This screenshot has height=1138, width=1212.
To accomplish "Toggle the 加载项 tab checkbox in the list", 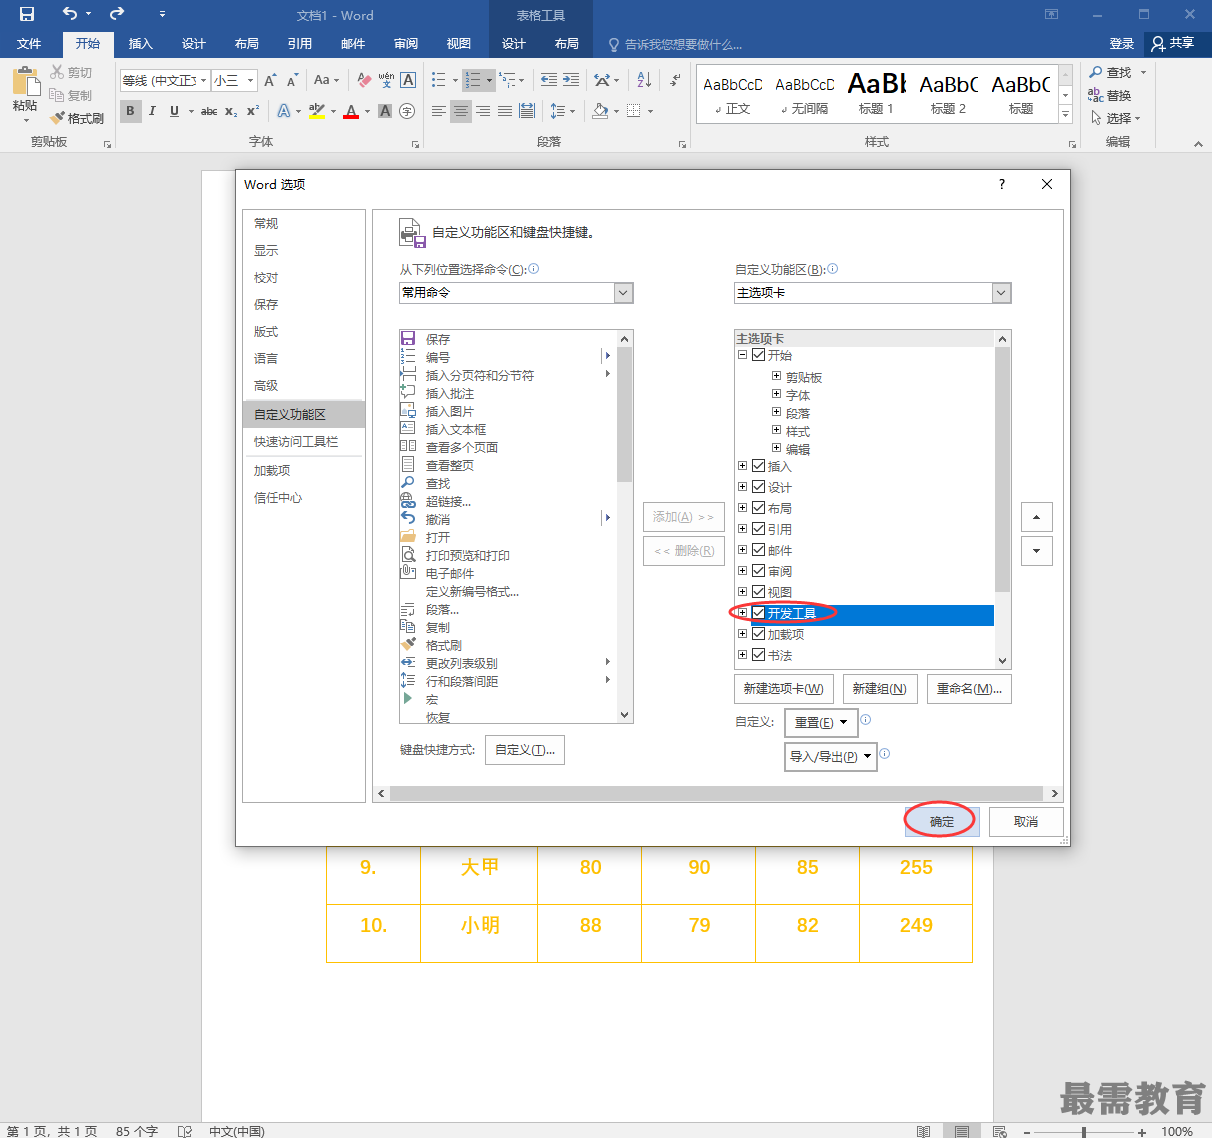I will [759, 634].
